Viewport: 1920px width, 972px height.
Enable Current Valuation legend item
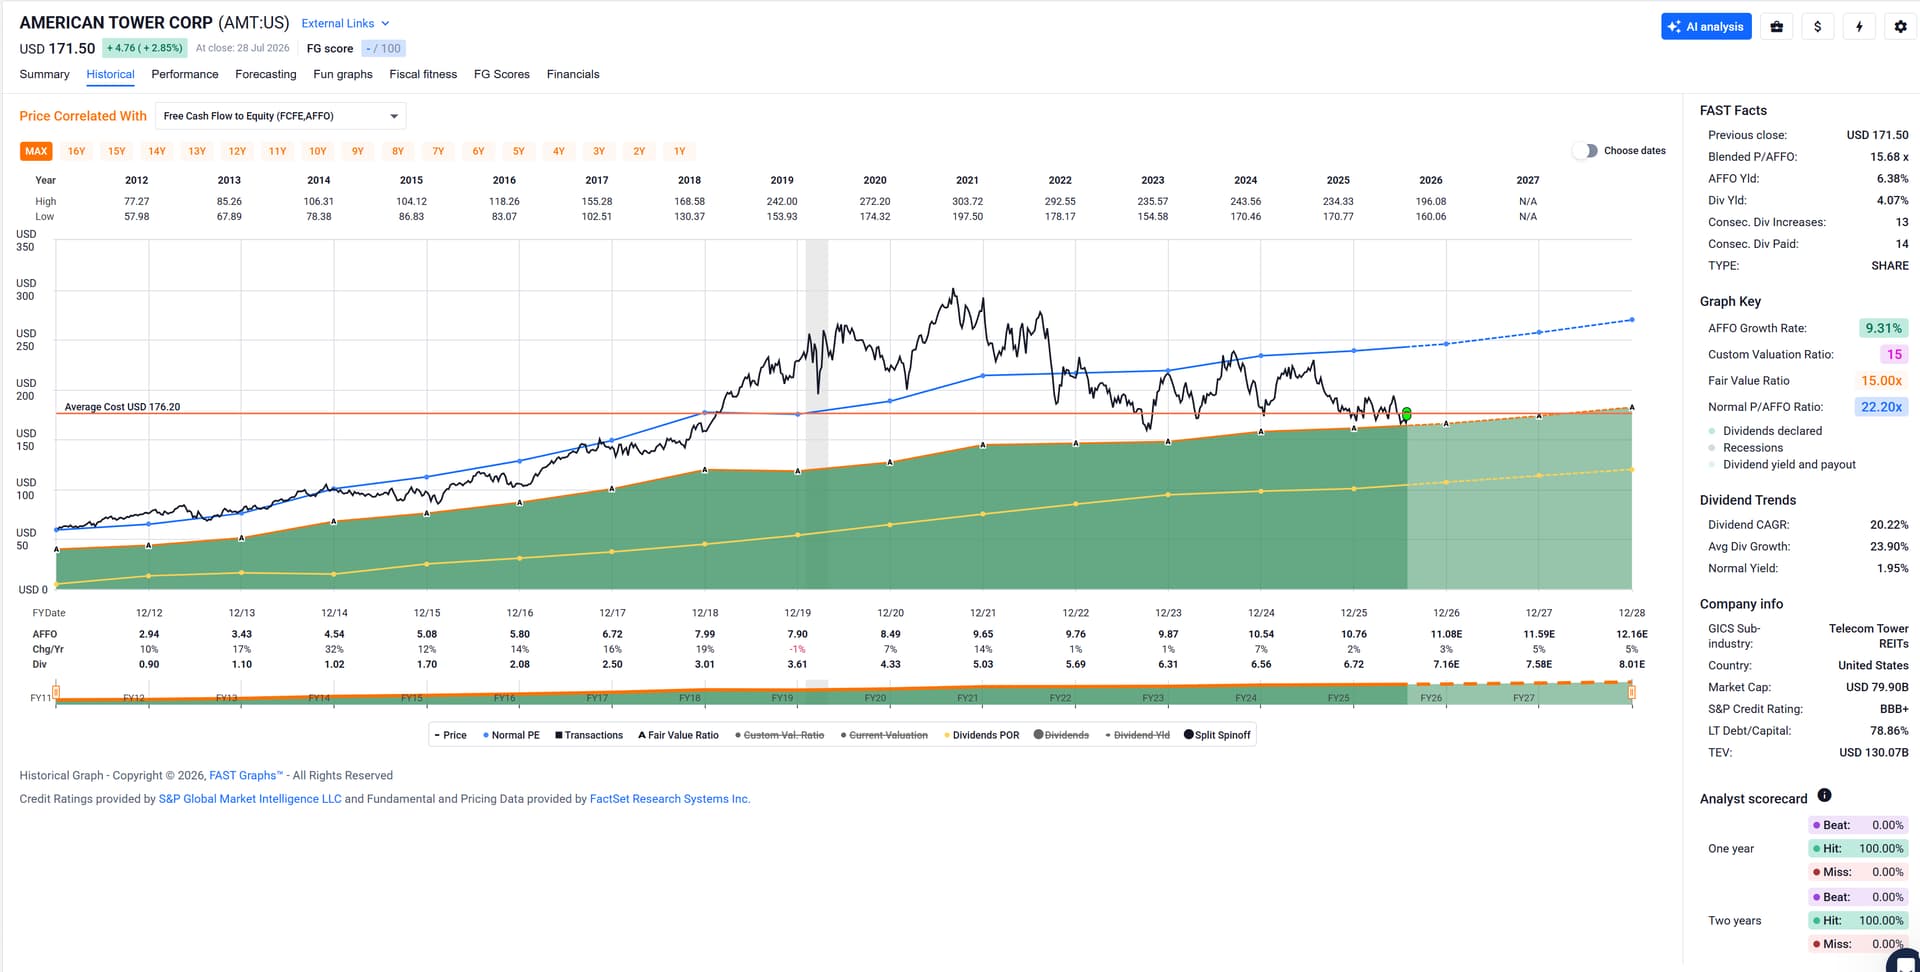(x=884, y=735)
